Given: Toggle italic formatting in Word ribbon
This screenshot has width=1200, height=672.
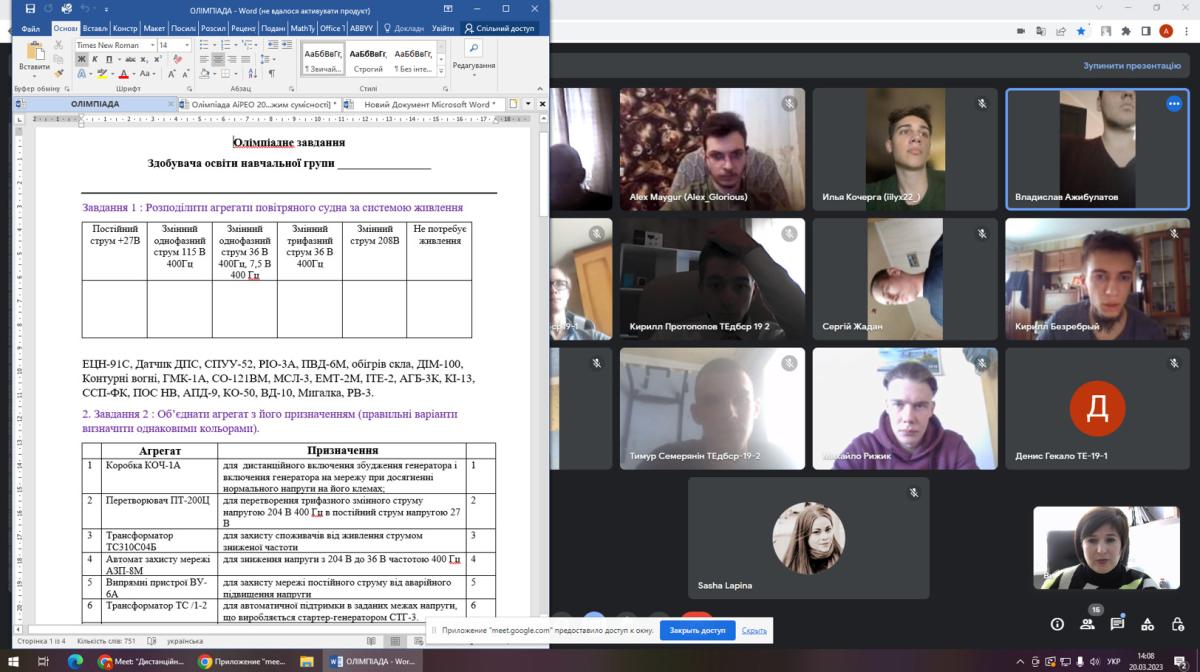Looking at the screenshot, I should (96, 60).
